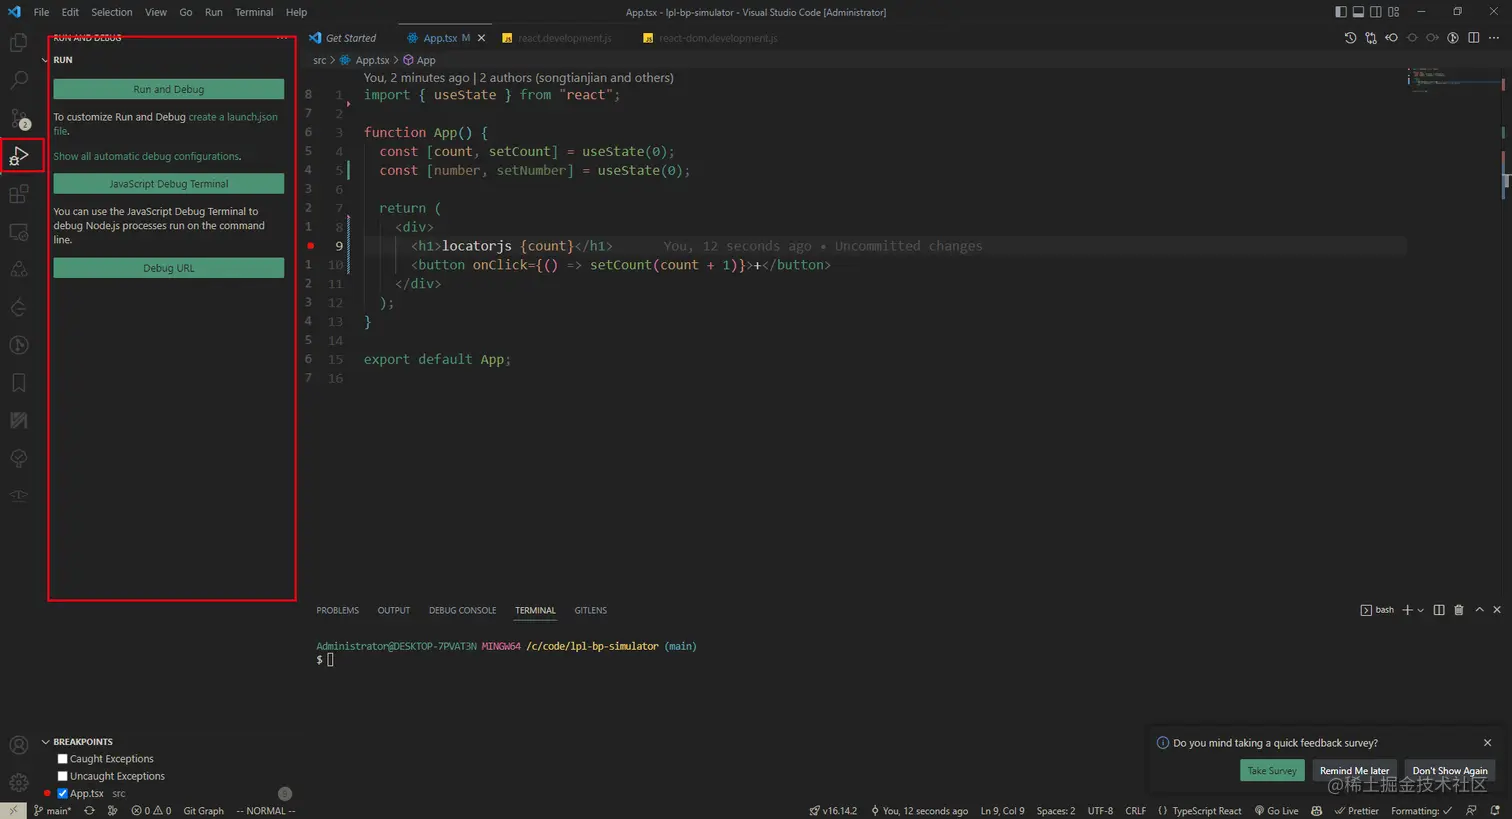The height and width of the screenshot is (819, 1512).
Task: Open the Terminal menu in the menu bar
Action: 254,12
